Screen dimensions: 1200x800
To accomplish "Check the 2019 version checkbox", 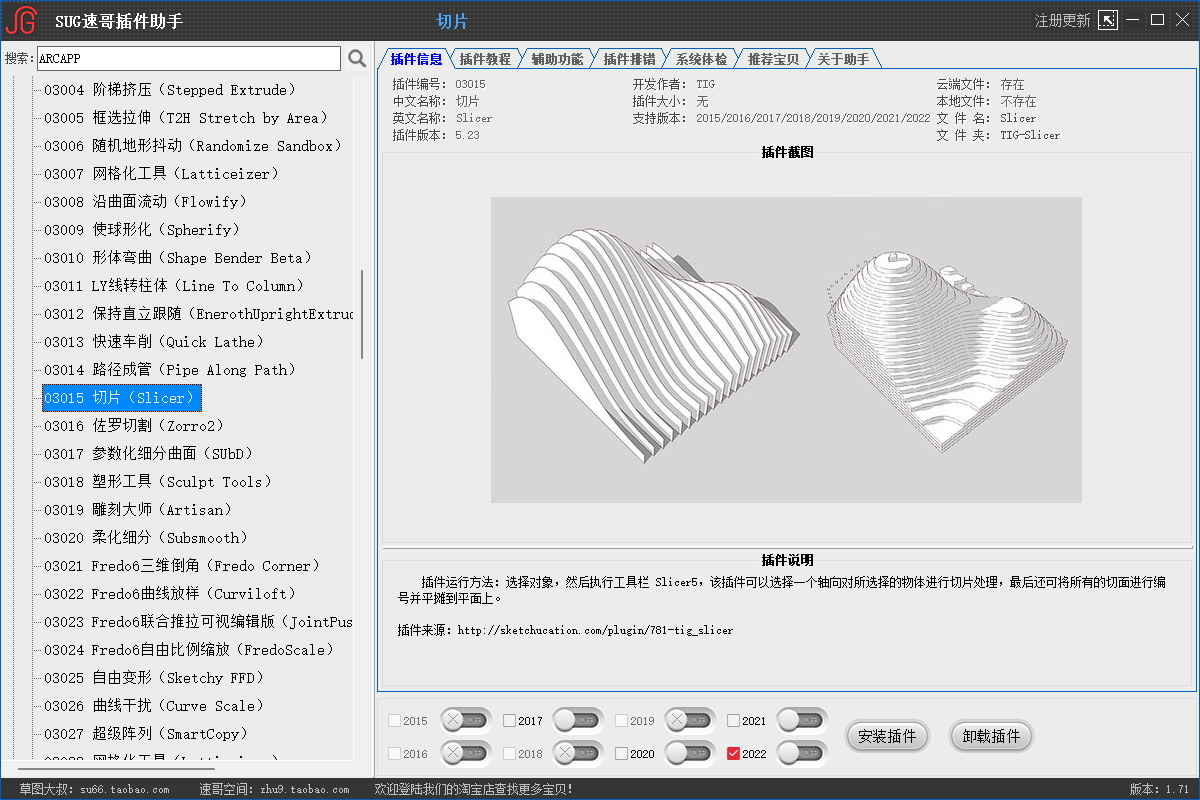I will click(x=622, y=721).
